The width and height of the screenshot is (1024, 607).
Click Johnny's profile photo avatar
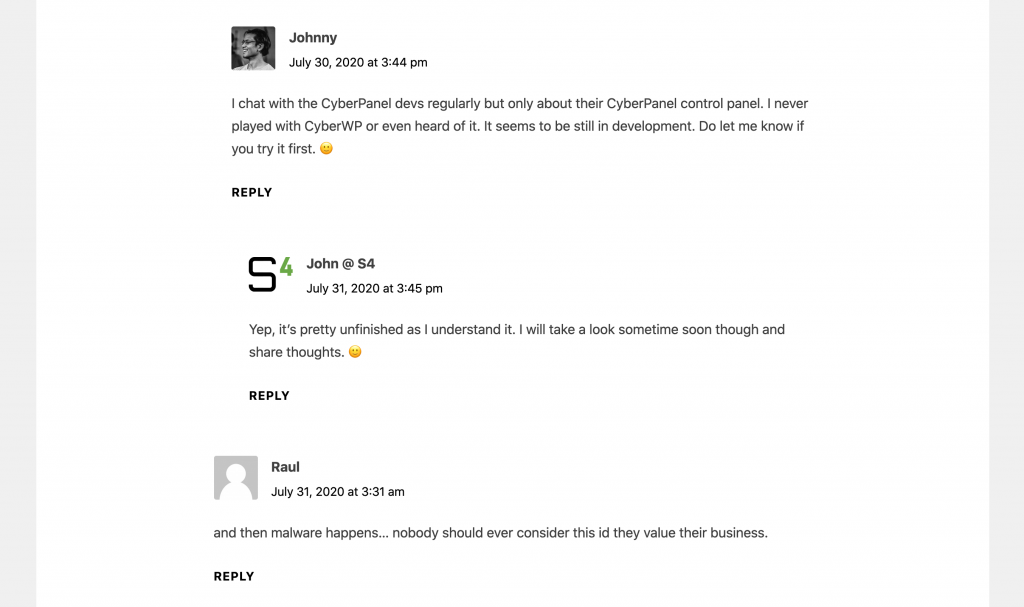(x=253, y=48)
